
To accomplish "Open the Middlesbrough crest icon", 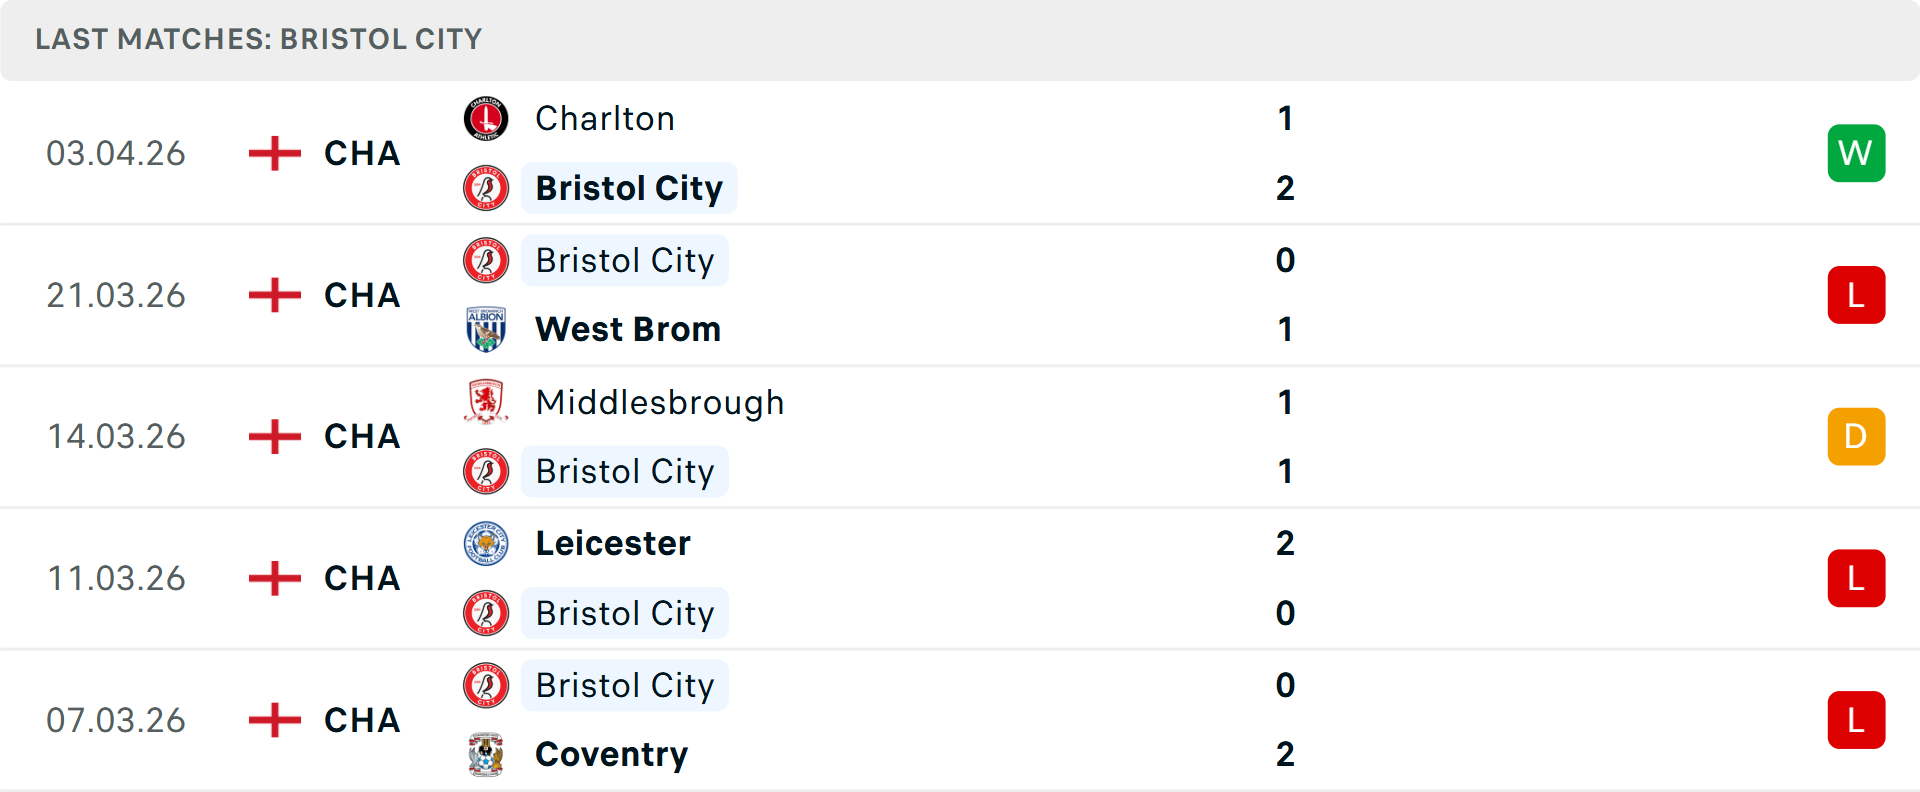I will (x=486, y=402).
